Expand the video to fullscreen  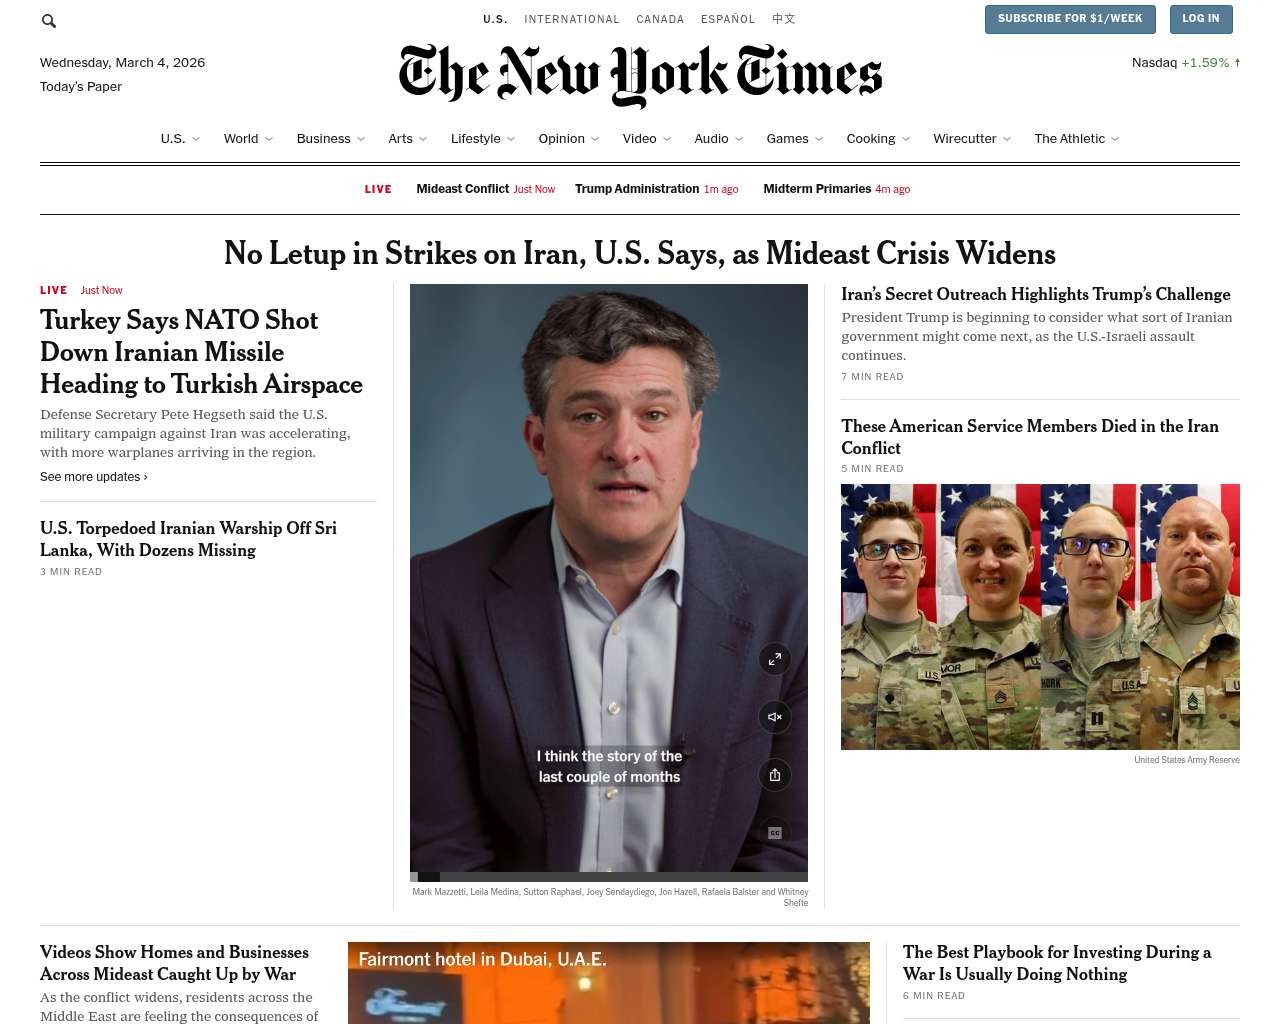click(x=775, y=659)
